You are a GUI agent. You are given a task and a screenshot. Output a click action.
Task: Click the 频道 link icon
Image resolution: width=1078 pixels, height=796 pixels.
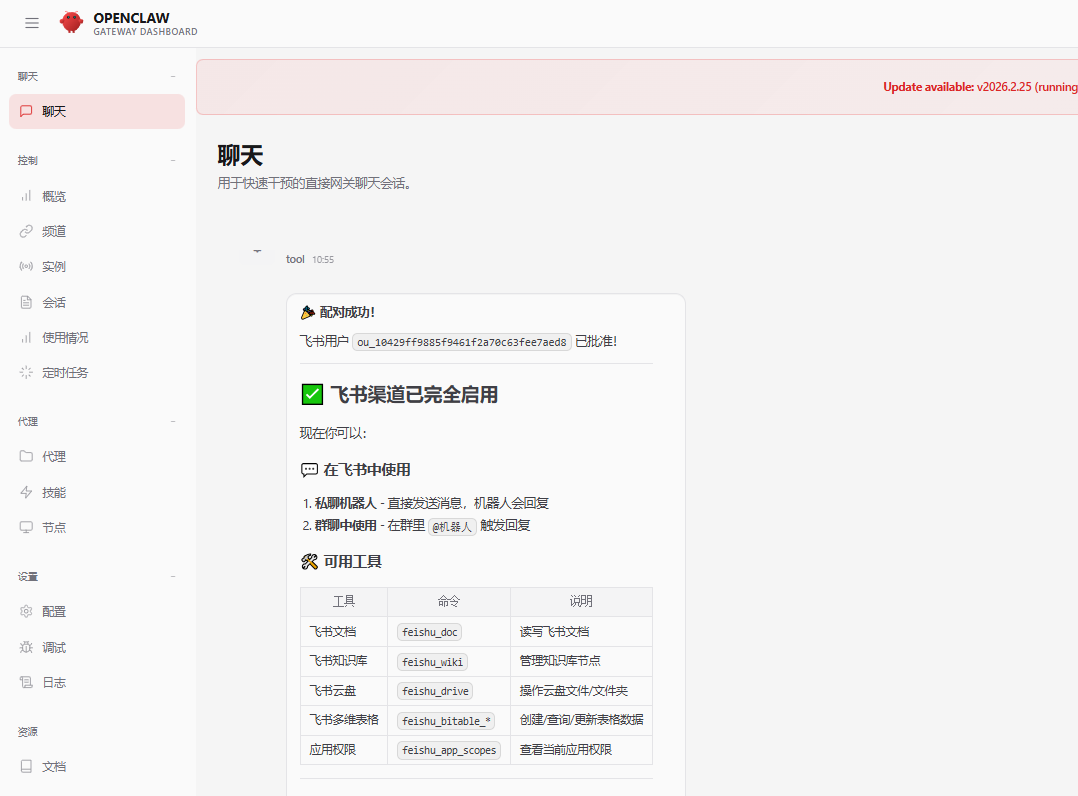point(26,231)
